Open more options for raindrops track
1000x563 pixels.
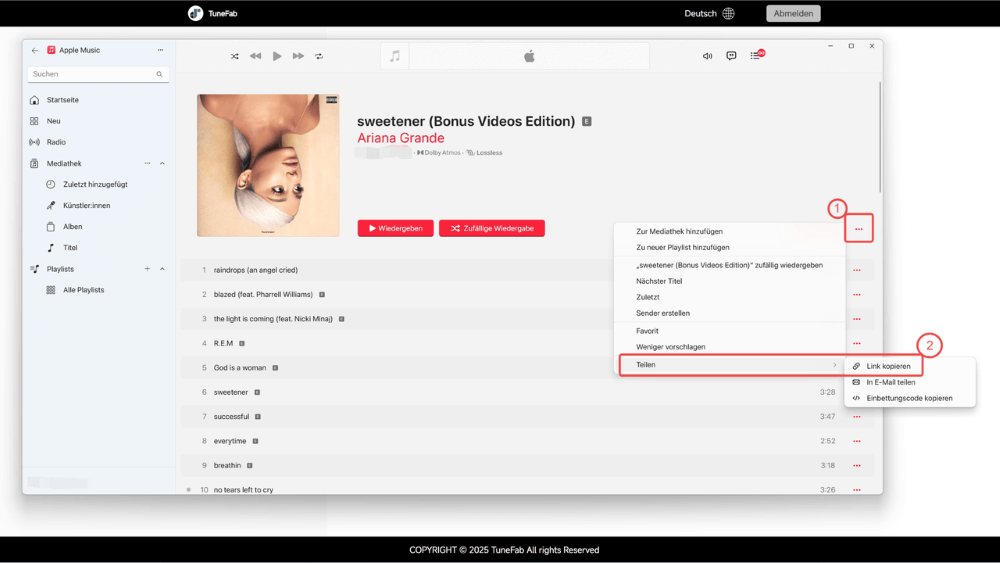point(857,270)
